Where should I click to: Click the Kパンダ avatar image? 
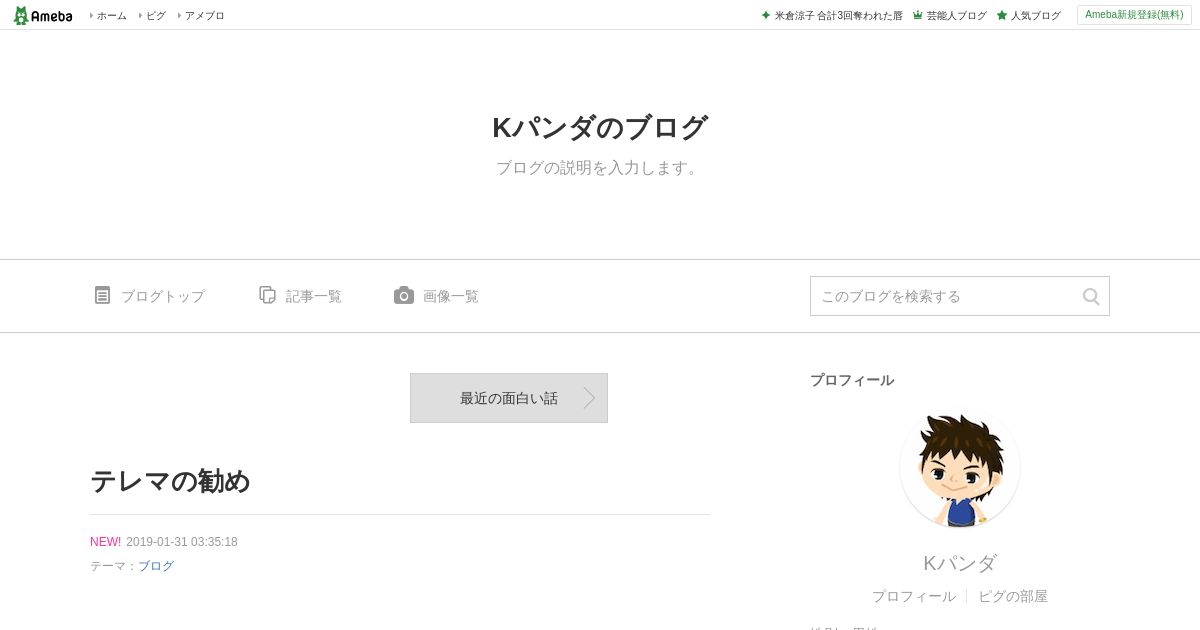tap(960, 468)
